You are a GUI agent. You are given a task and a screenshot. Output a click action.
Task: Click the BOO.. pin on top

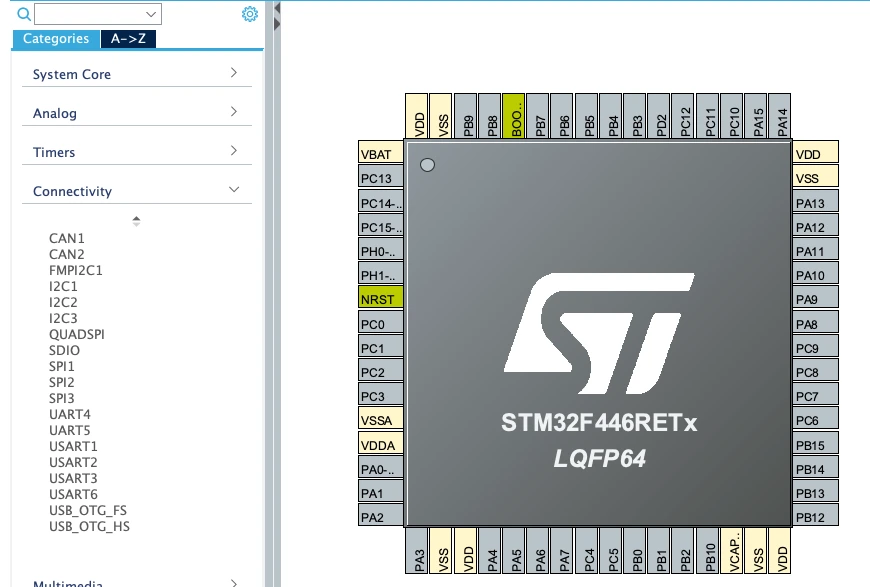tap(513, 116)
